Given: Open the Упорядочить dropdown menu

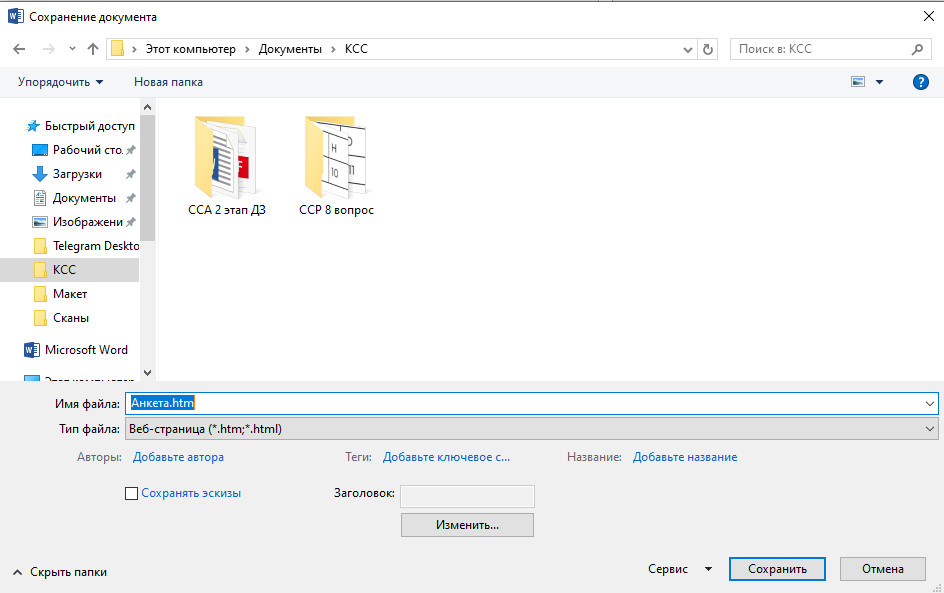Looking at the screenshot, I should [60, 82].
